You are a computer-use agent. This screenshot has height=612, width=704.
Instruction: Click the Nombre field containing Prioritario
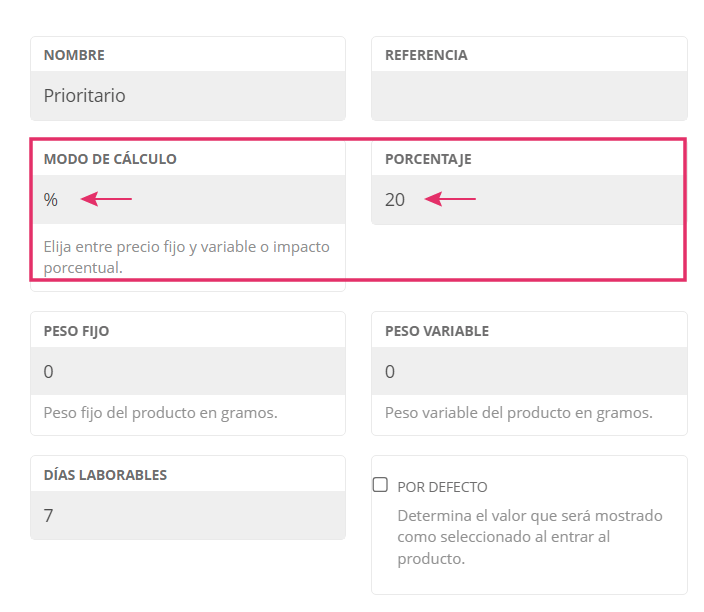point(188,96)
